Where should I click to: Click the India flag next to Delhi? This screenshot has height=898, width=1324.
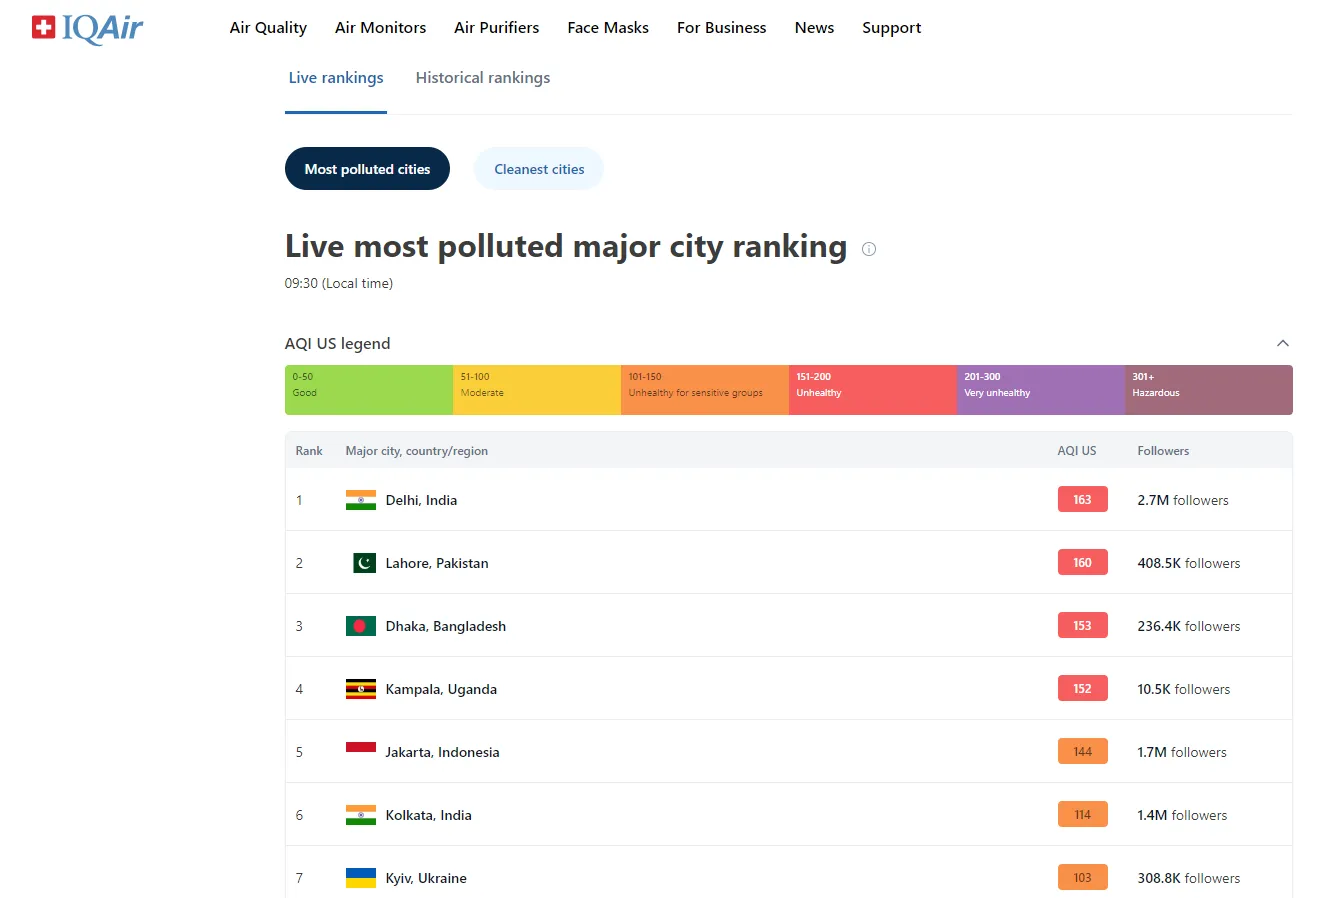pos(360,500)
